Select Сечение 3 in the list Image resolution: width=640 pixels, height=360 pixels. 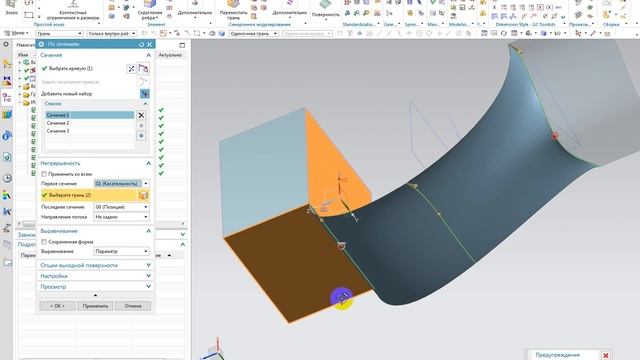[x=90, y=131]
